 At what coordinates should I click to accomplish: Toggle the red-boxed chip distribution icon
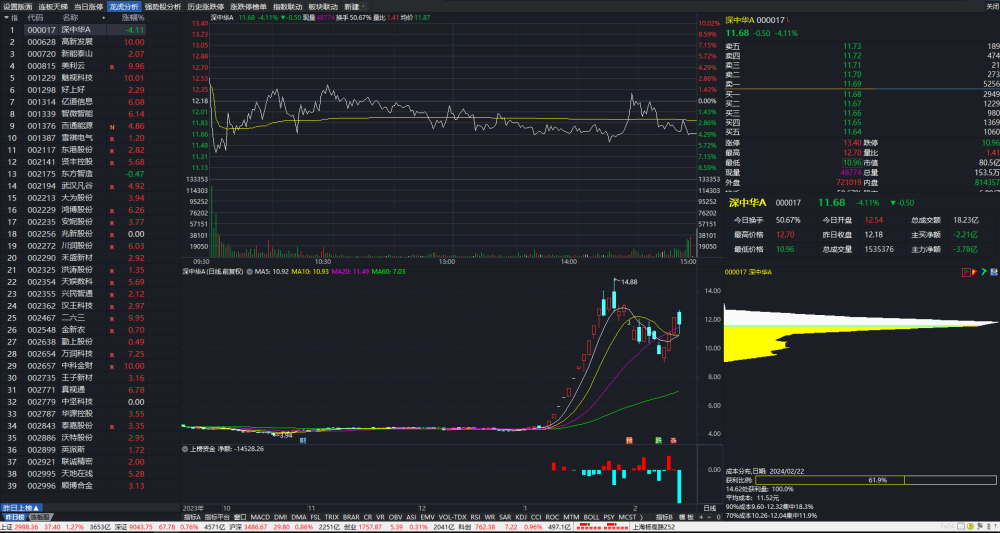[x=966, y=272]
